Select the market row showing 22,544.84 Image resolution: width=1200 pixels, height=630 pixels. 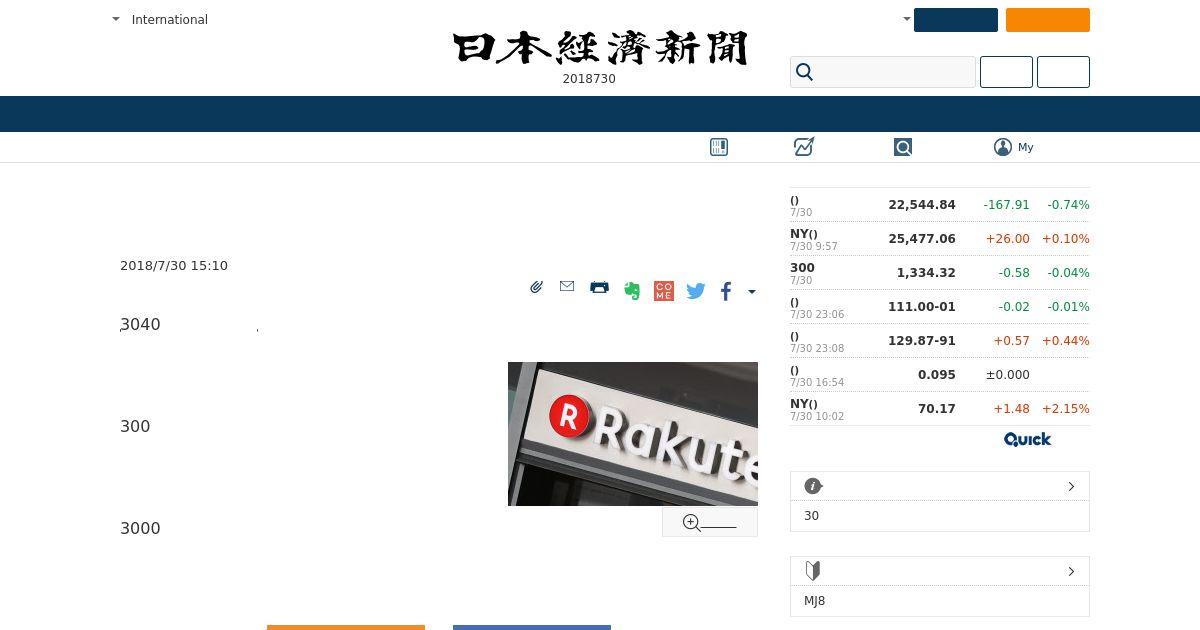(940, 205)
